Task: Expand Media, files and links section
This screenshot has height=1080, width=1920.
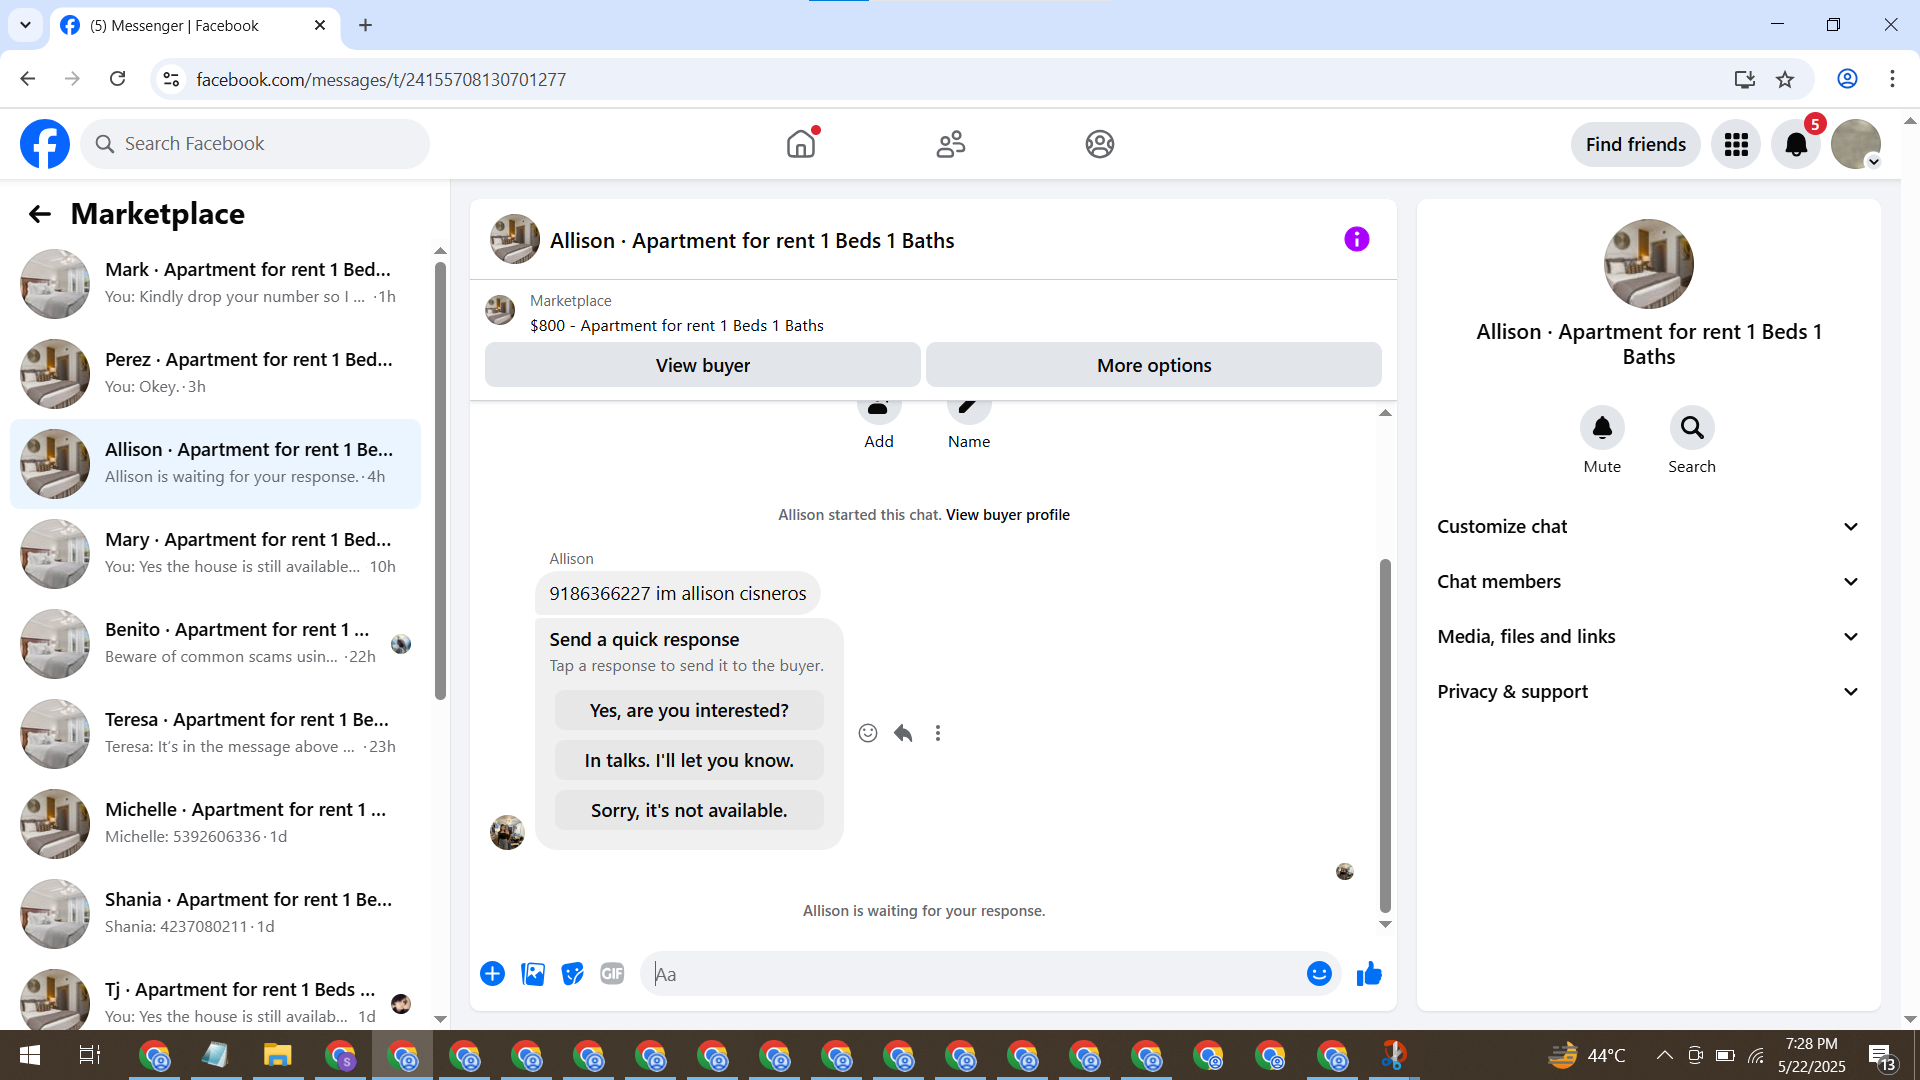Action: (x=1649, y=637)
